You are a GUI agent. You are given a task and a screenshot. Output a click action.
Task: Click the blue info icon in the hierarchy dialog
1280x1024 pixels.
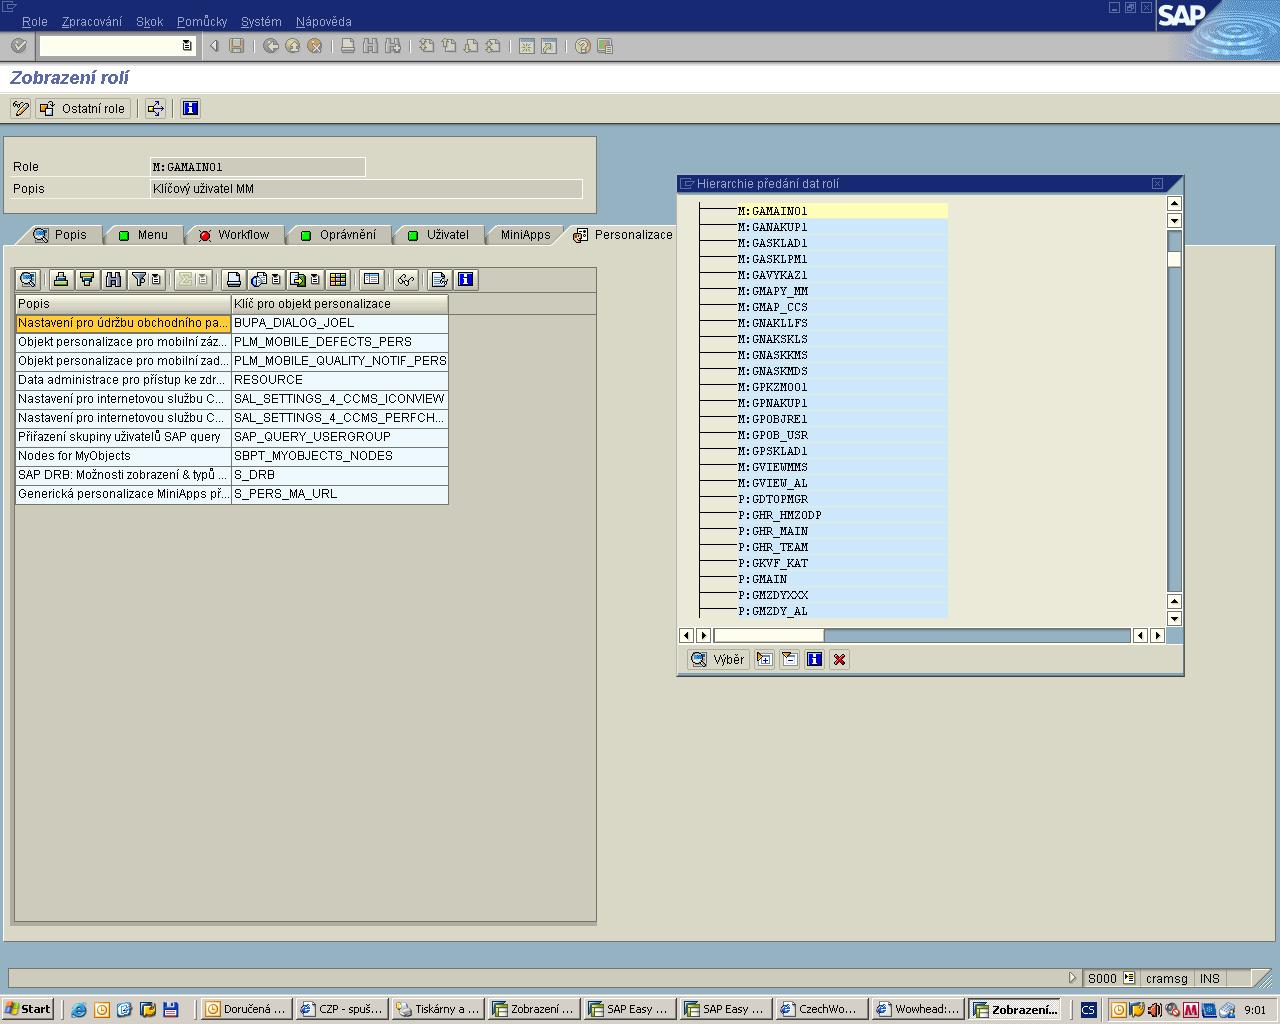(x=814, y=659)
